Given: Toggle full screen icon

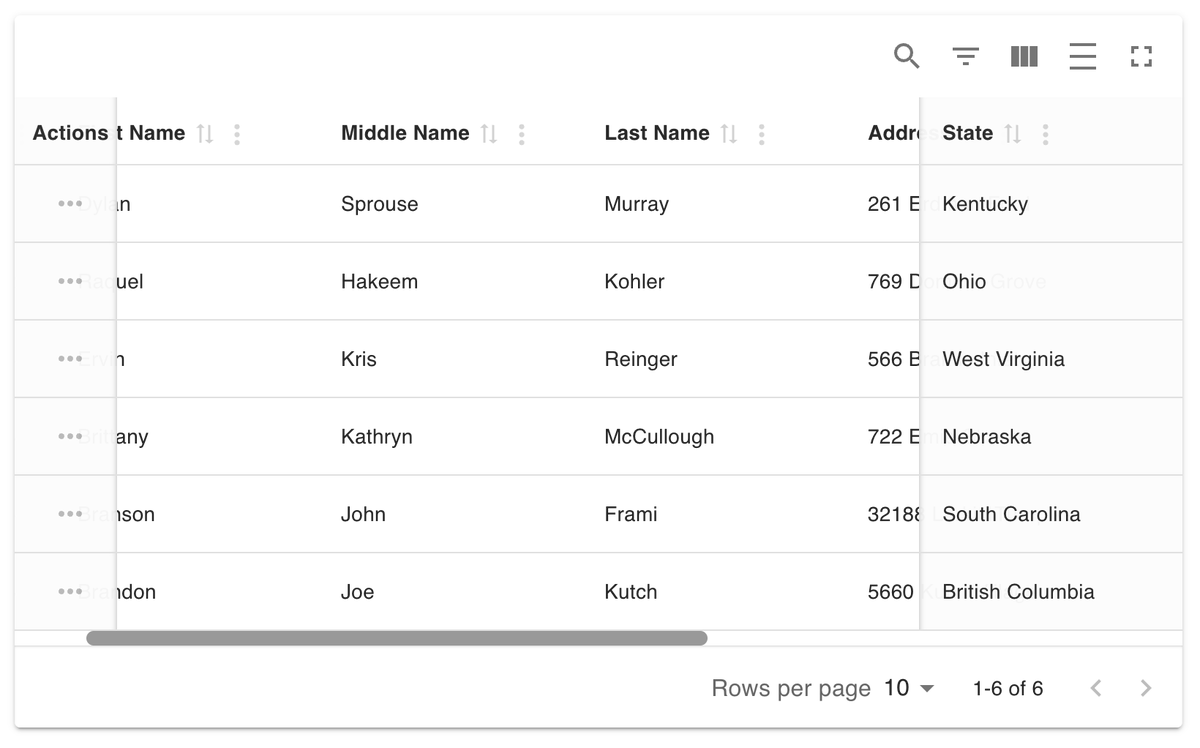Looking at the screenshot, I should coord(1141,56).
